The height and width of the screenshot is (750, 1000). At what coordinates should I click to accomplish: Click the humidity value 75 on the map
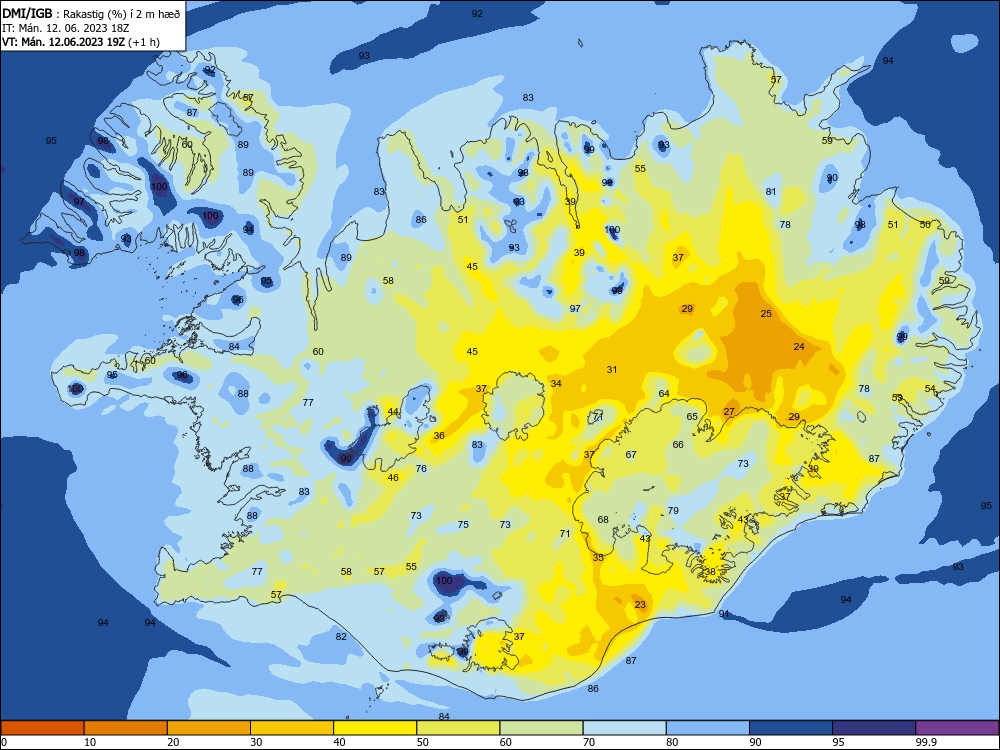[463, 524]
